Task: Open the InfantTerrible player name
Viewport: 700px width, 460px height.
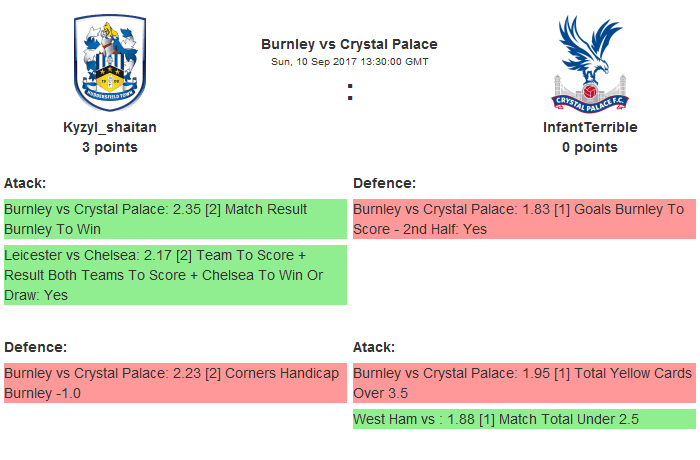Action: 589,127
